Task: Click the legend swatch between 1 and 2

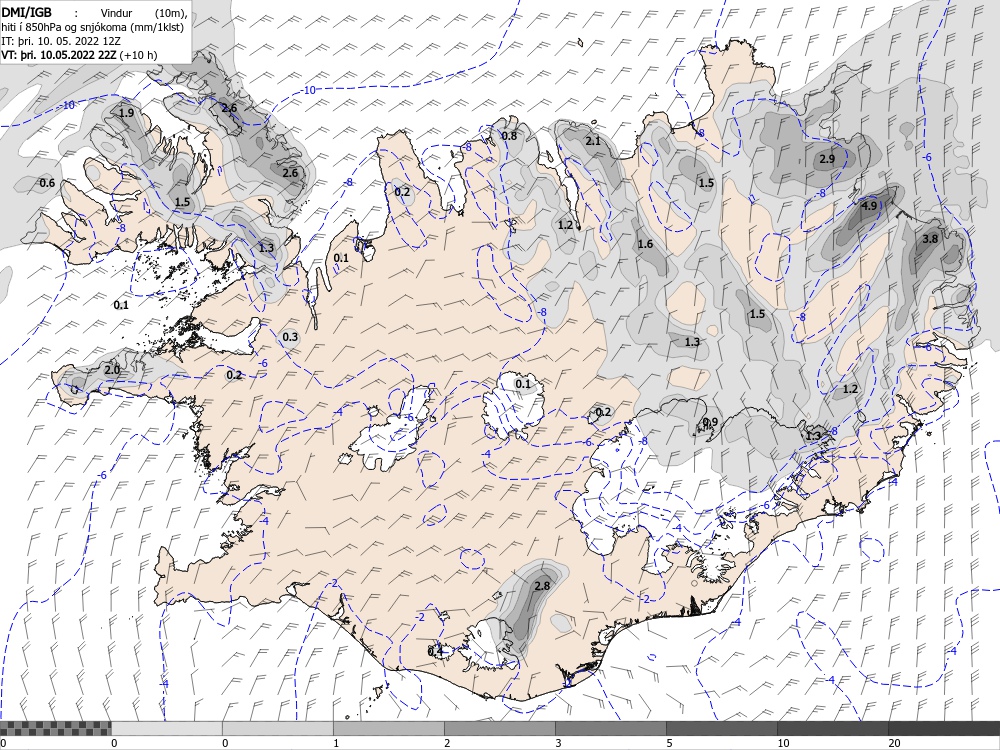Action: click(x=388, y=728)
